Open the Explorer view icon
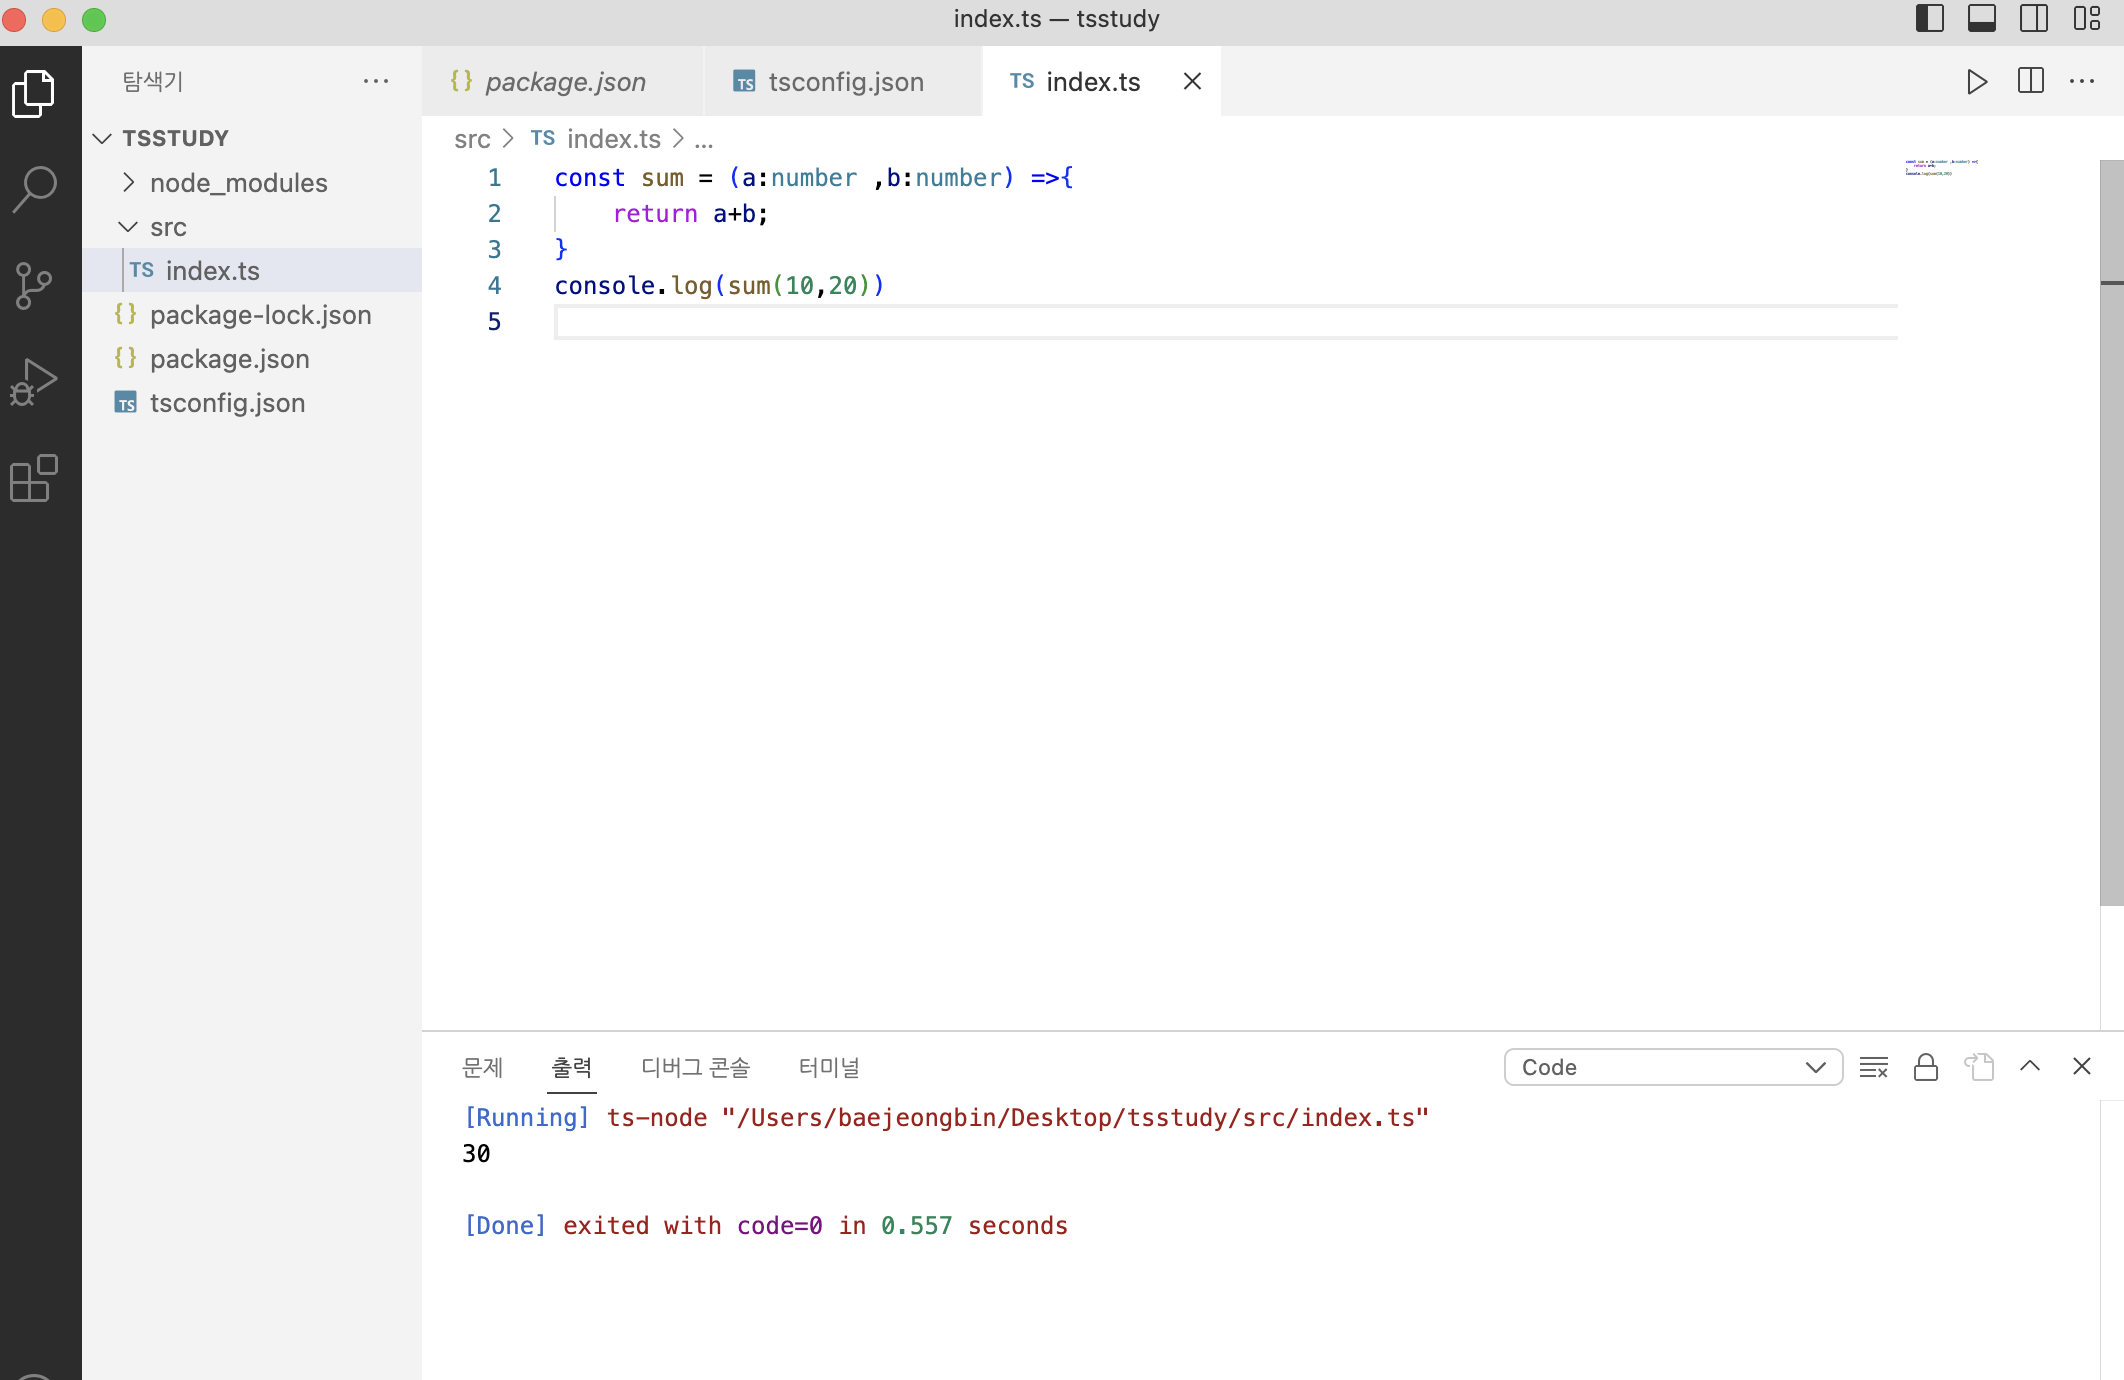The image size is (2124, 1380). (35, 94)
